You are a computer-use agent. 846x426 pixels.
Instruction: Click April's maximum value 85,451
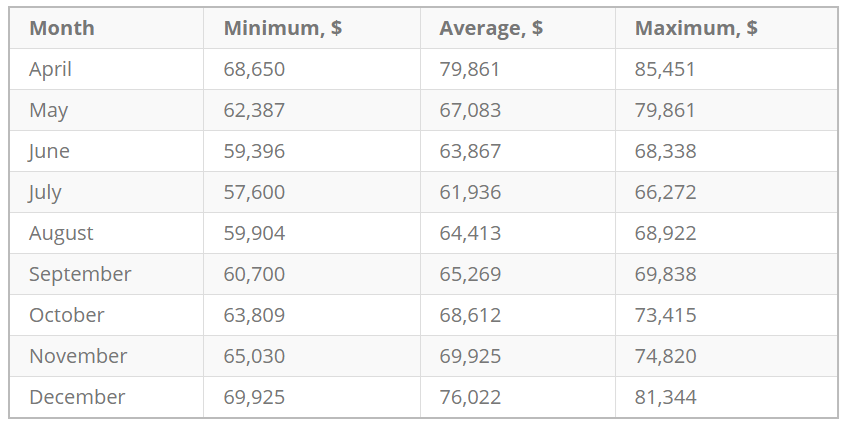(x=665, y=69)
